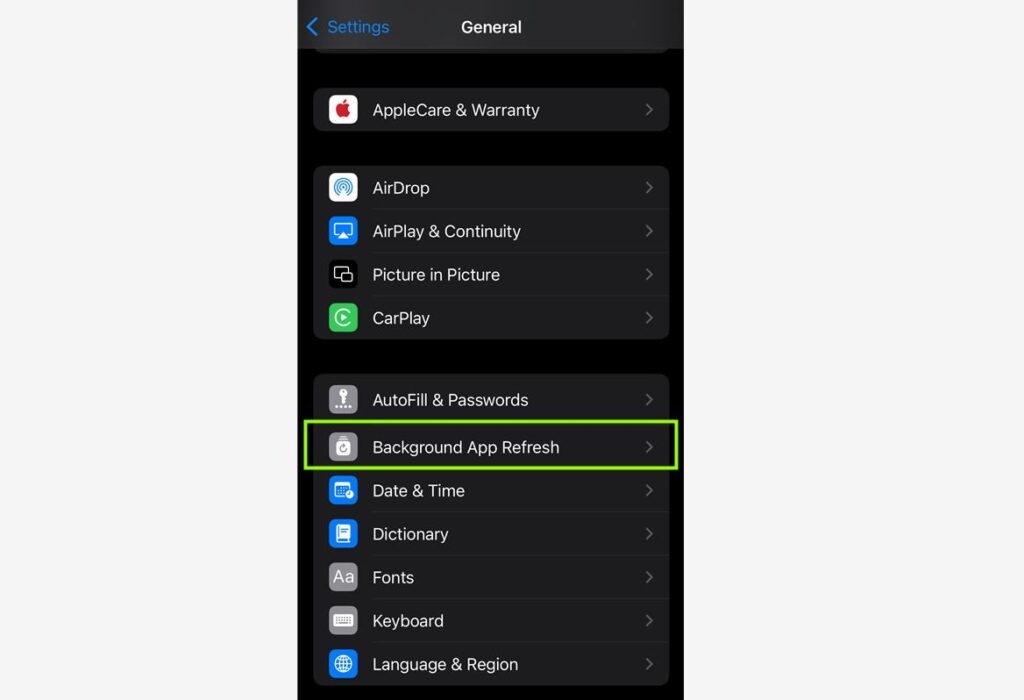Open the Keyboard row chevron
The width and height of the screenshot is (1024, 700).
click(x=649, y=620)
